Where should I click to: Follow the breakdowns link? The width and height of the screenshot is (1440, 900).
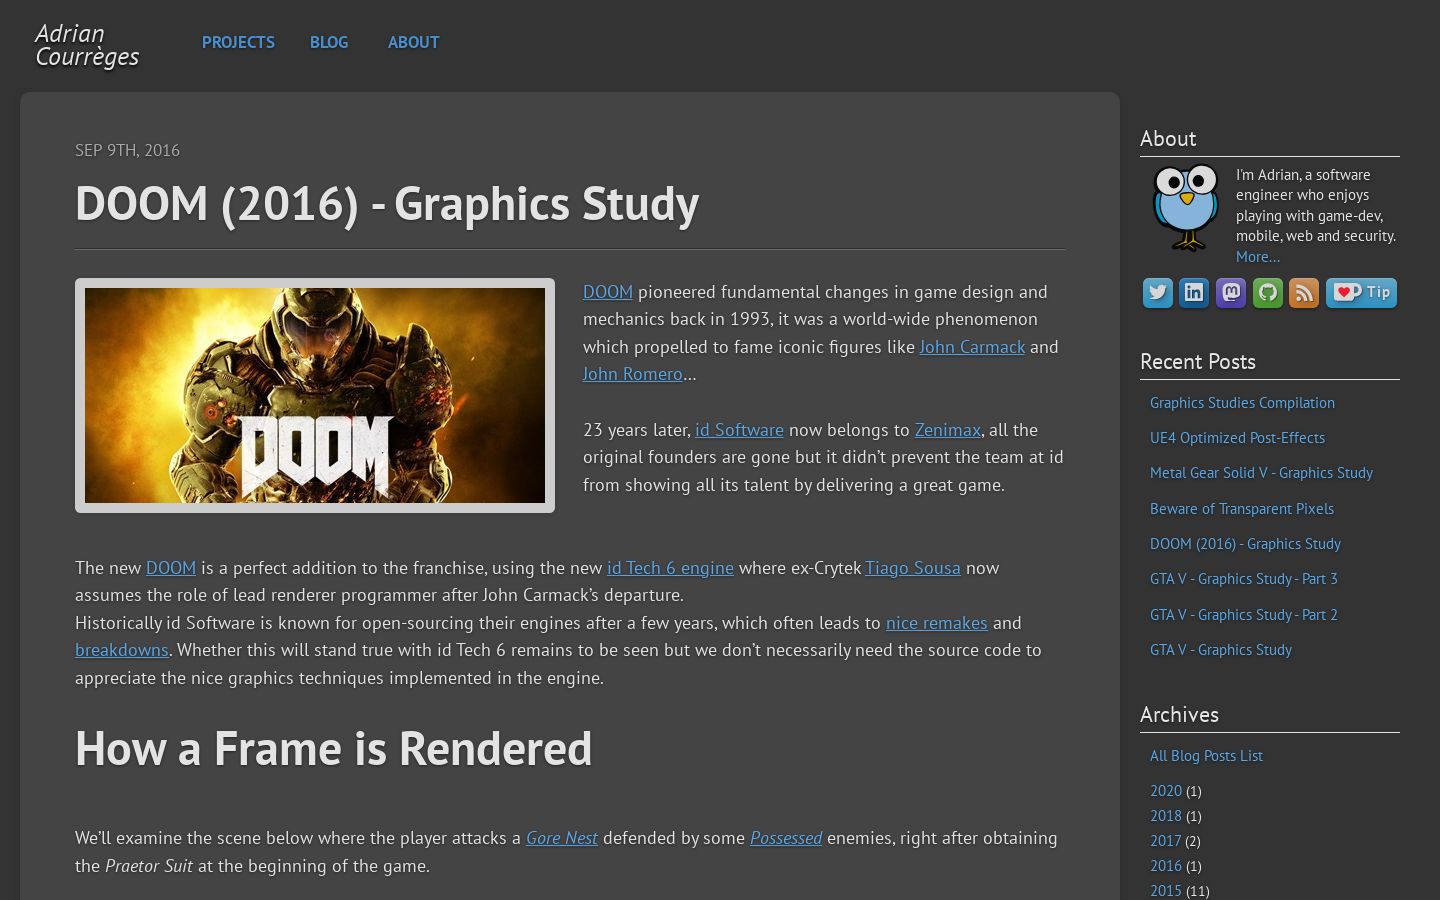[x=122, y=650]
